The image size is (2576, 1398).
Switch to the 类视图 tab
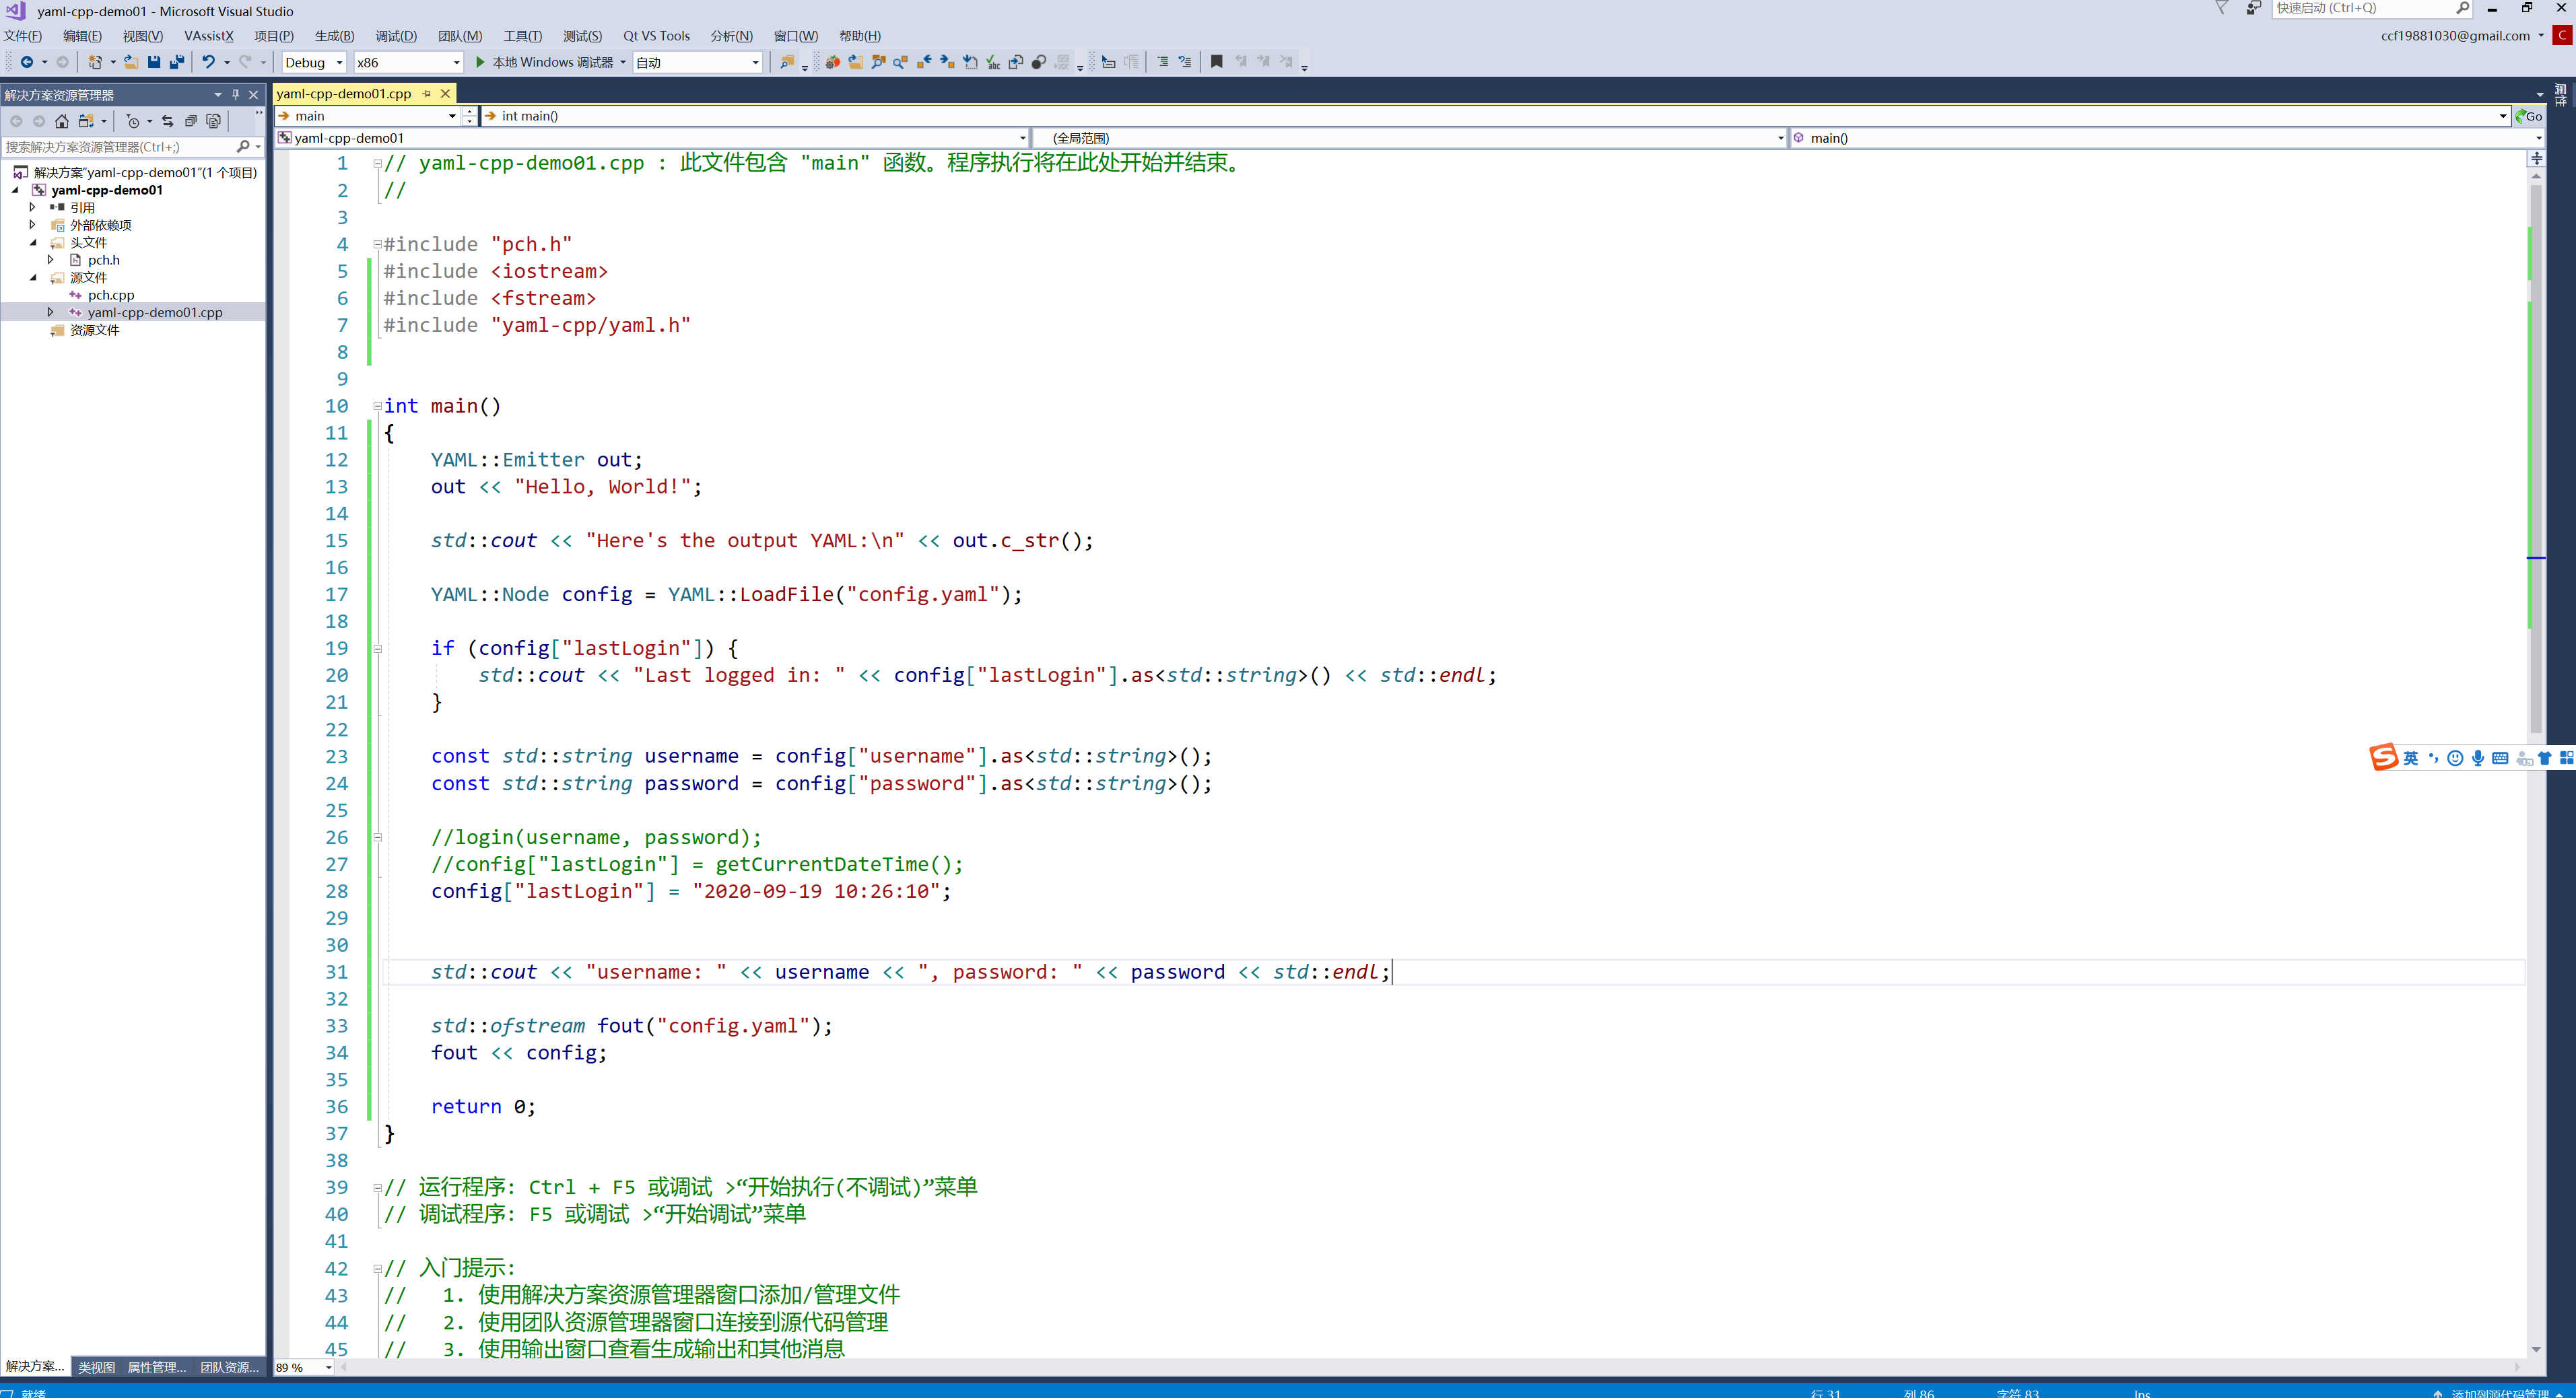click(97, 1367)
